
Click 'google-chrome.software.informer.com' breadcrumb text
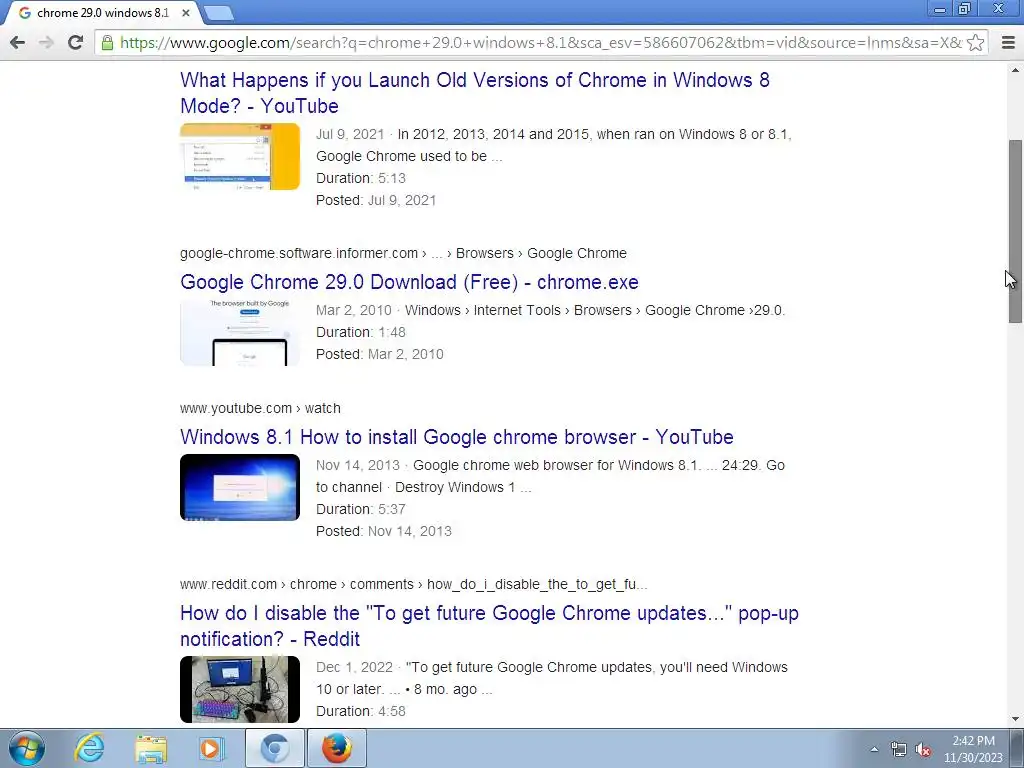298,253
